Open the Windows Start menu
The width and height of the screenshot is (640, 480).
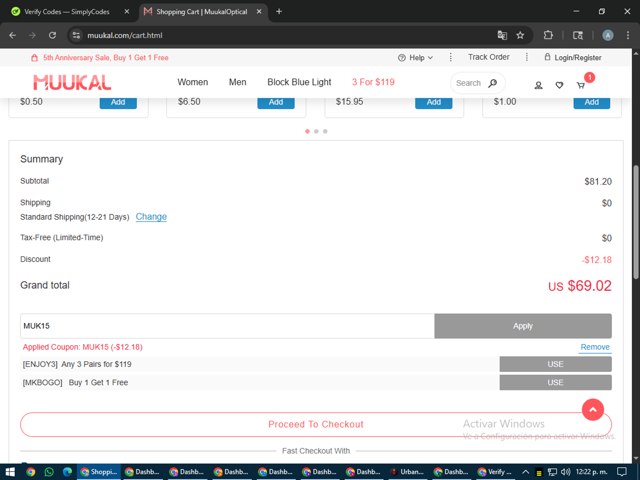click(x=10, y=472)
